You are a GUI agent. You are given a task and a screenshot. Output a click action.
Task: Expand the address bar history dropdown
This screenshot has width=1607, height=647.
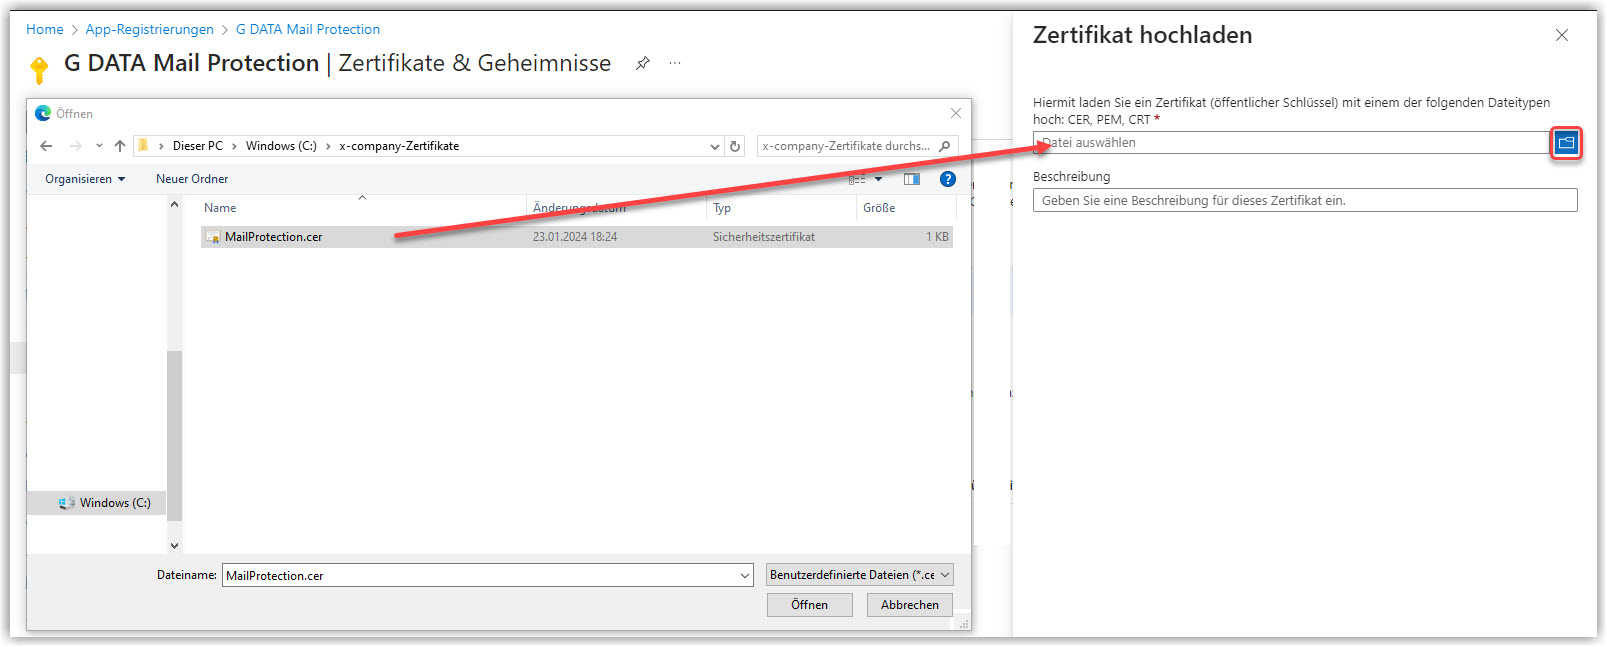pos(714,146)
